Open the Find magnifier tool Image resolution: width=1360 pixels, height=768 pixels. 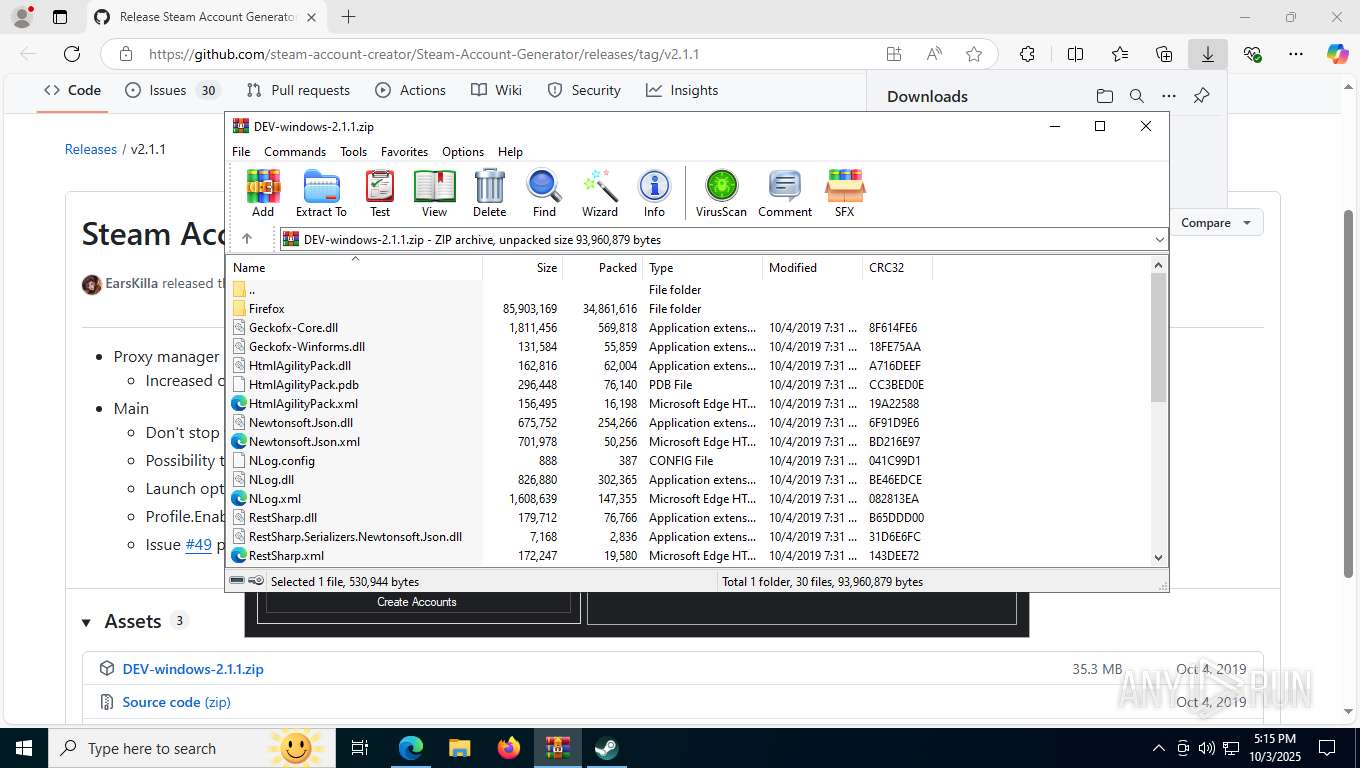(544, 193)
